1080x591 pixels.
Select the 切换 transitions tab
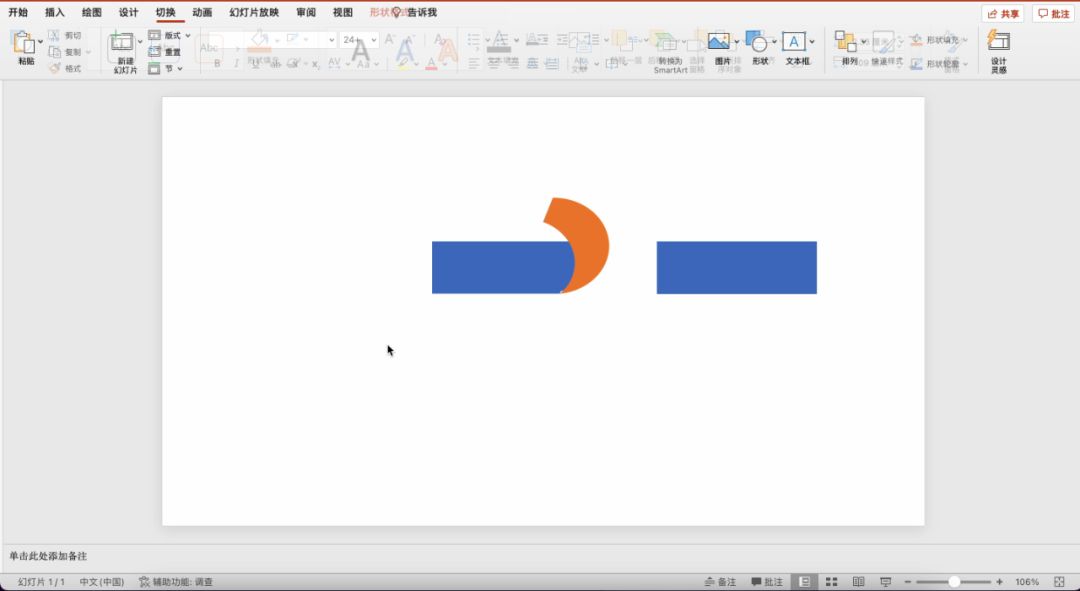165,12
